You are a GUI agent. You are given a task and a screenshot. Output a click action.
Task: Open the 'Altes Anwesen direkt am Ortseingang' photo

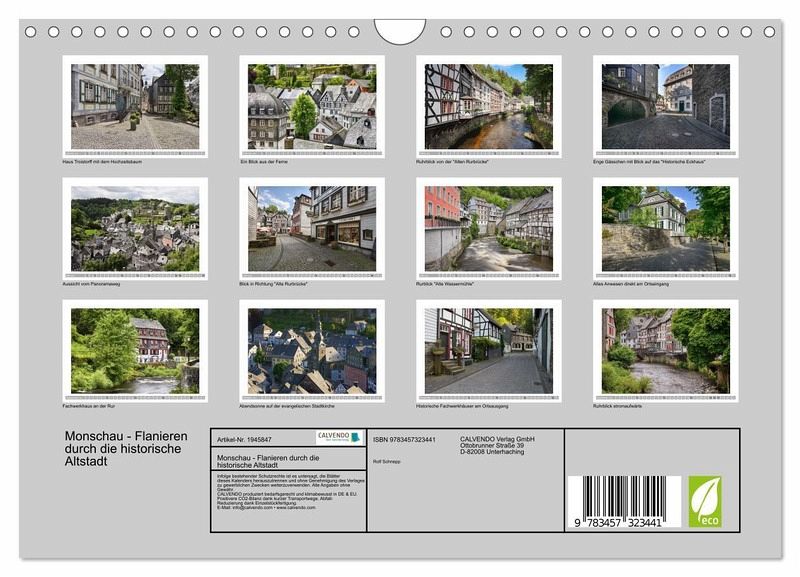[665, 229]
